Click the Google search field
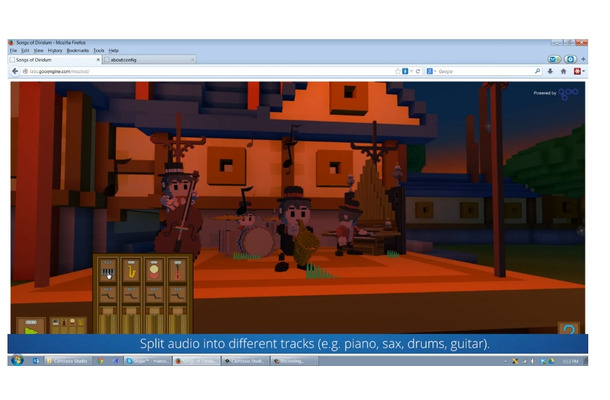Viewport: 610px width, 400px height. click(x=486, y=71)
